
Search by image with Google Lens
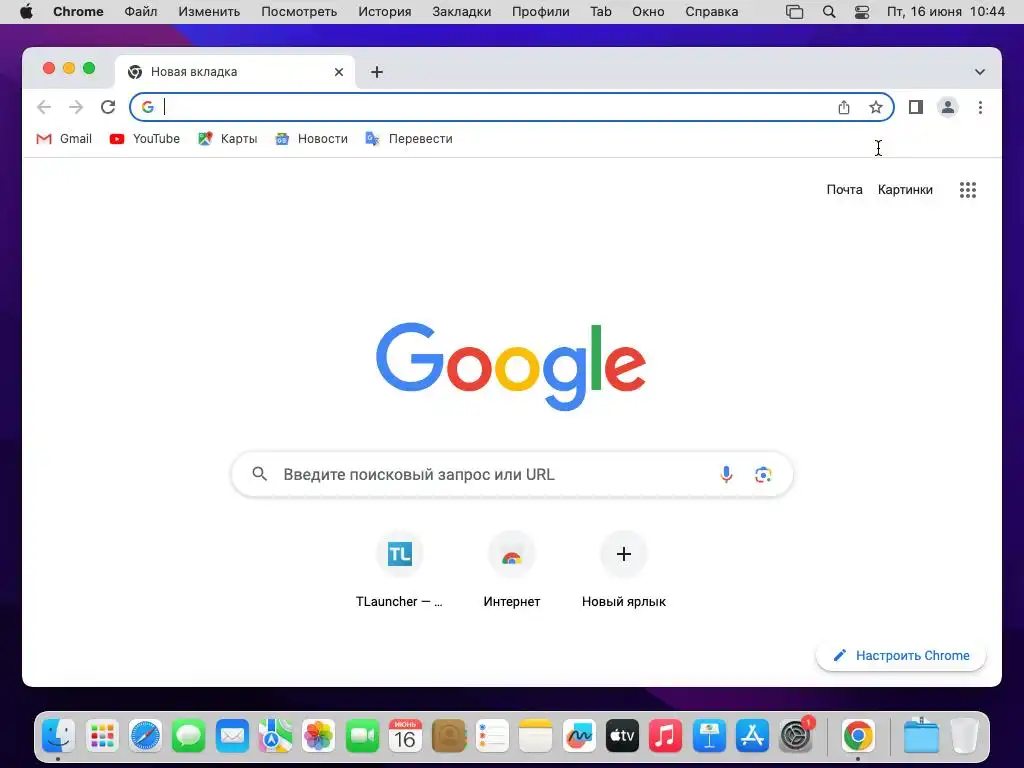coord(763,474)
